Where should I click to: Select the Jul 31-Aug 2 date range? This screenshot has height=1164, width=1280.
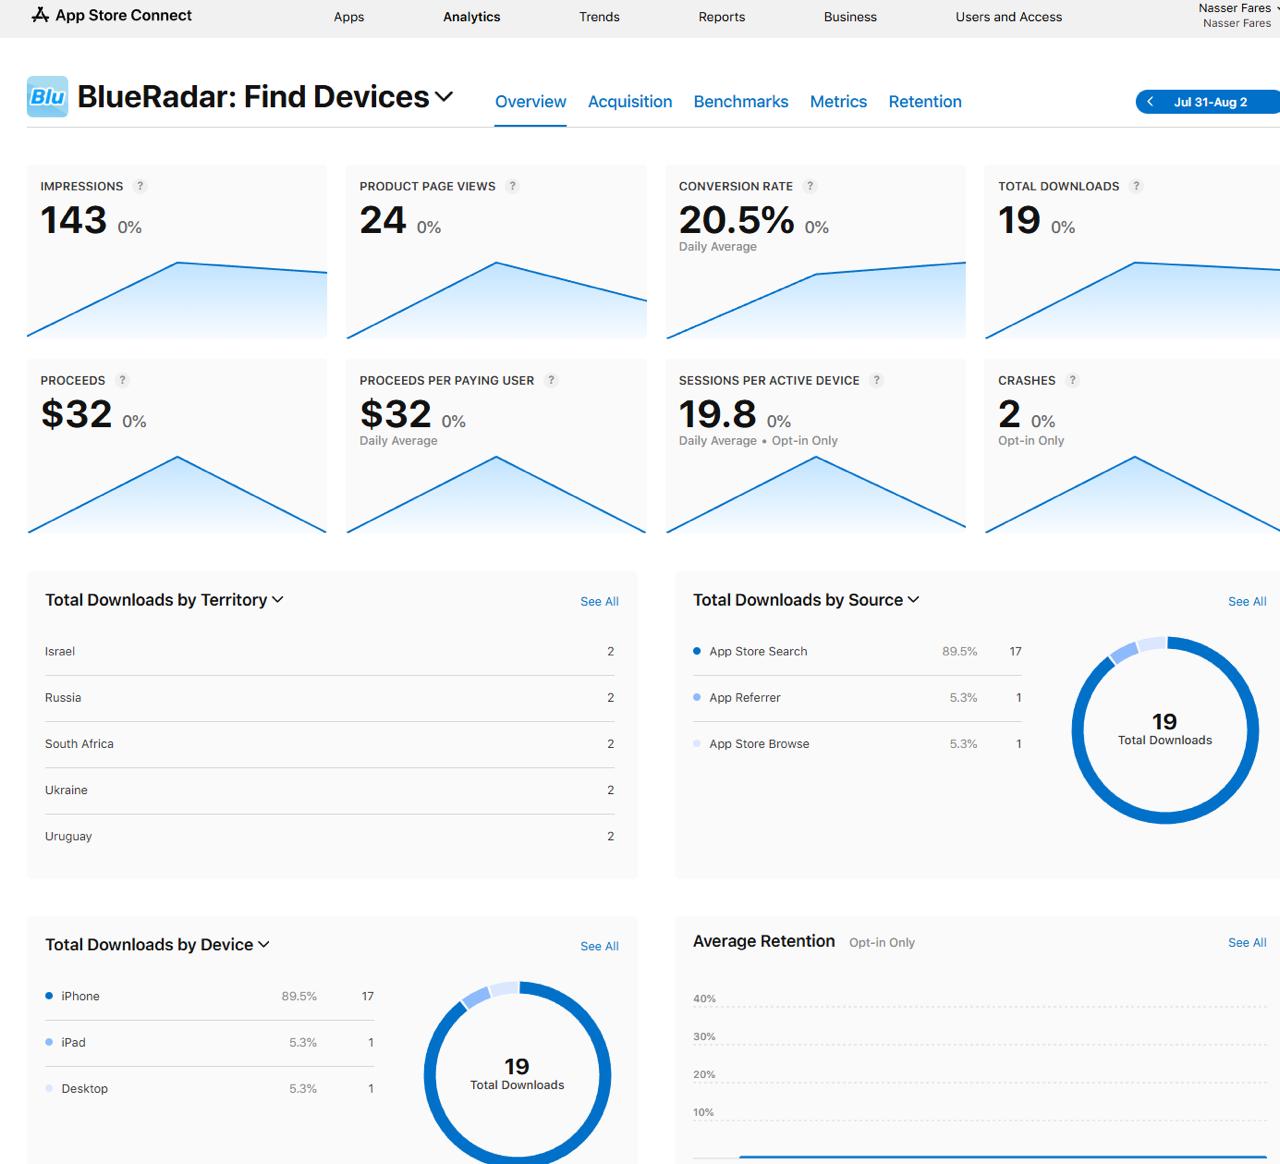click(1210, 102)
